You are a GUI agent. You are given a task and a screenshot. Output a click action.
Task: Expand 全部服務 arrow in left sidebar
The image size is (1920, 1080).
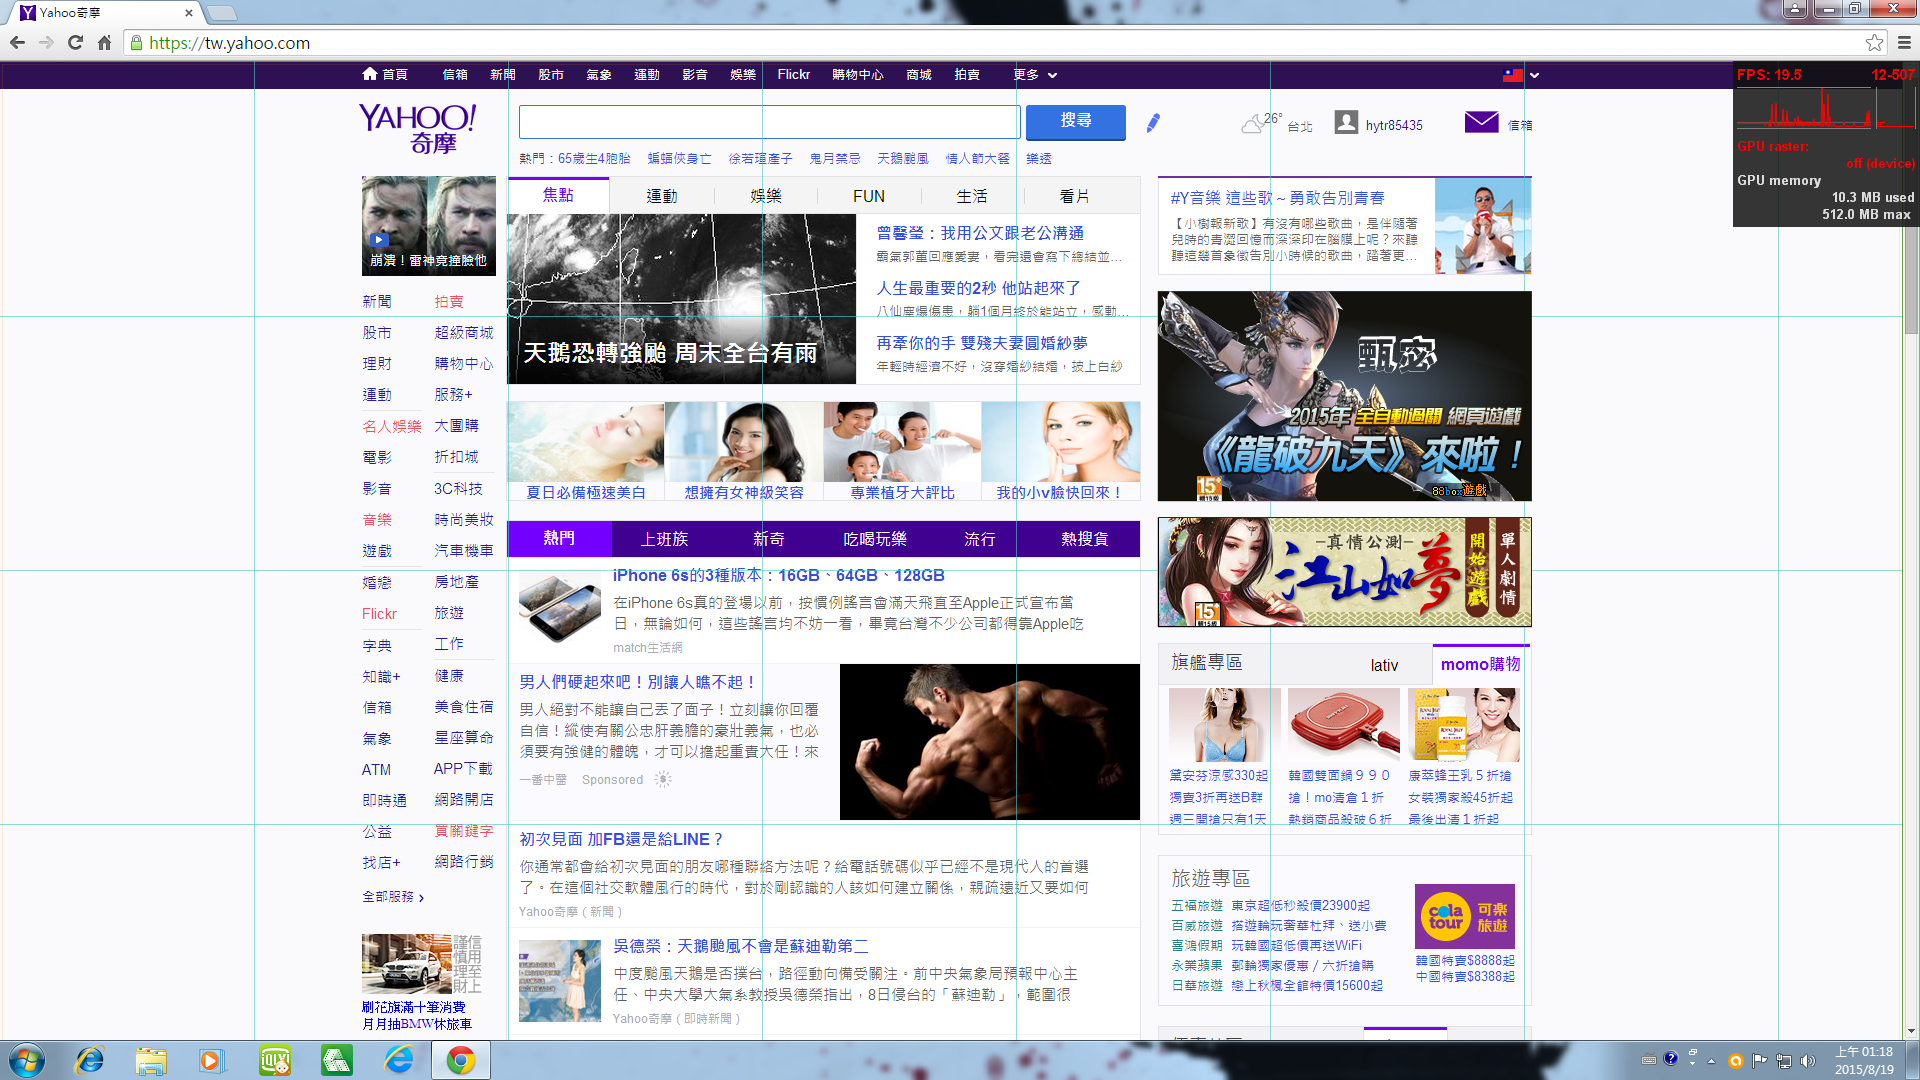coord(421,898)
